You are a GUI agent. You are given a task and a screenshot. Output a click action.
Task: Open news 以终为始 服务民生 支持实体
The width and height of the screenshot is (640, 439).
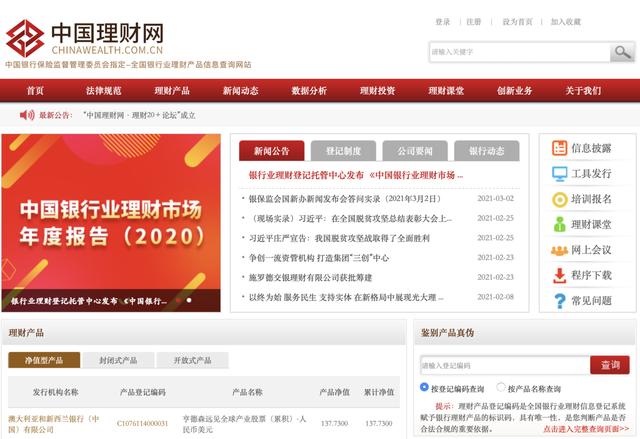click(x=346, y=297)
